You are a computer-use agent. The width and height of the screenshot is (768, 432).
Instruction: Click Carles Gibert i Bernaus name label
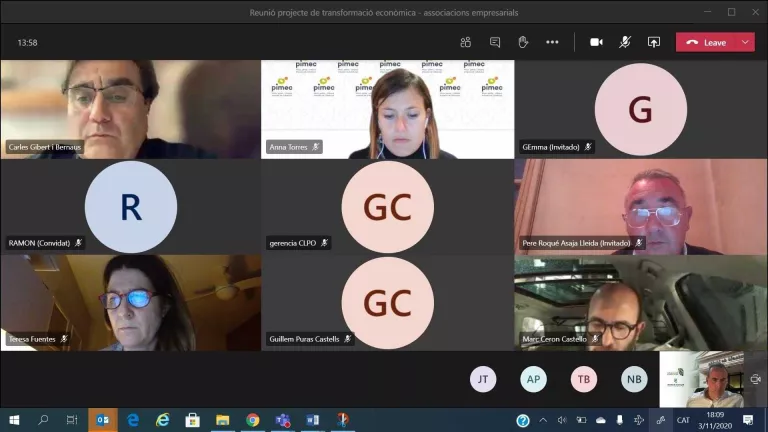coord(45,147)
